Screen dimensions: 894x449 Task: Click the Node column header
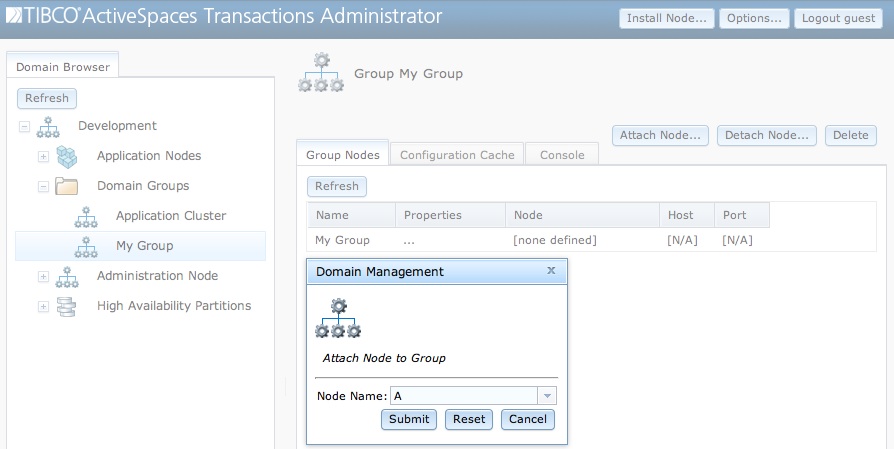(x=583, y=215)
